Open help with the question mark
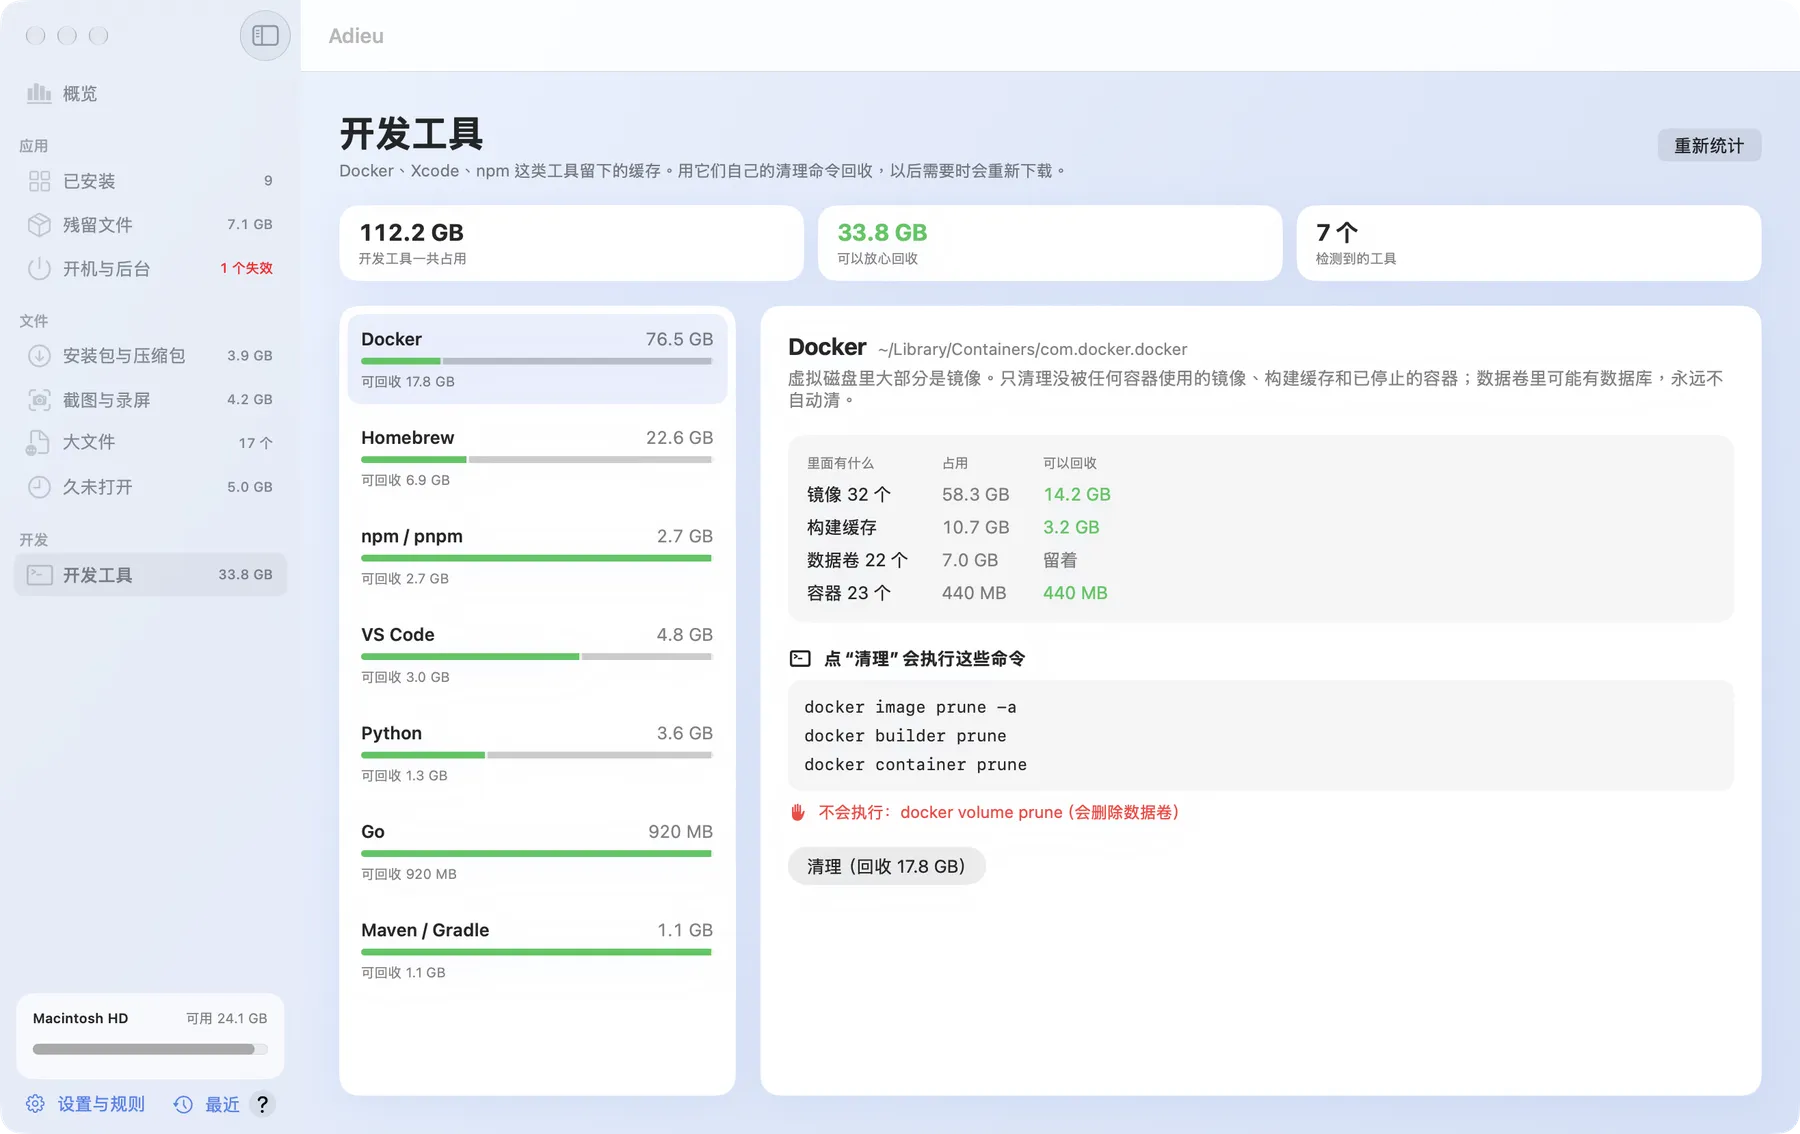 point(262,1104)
